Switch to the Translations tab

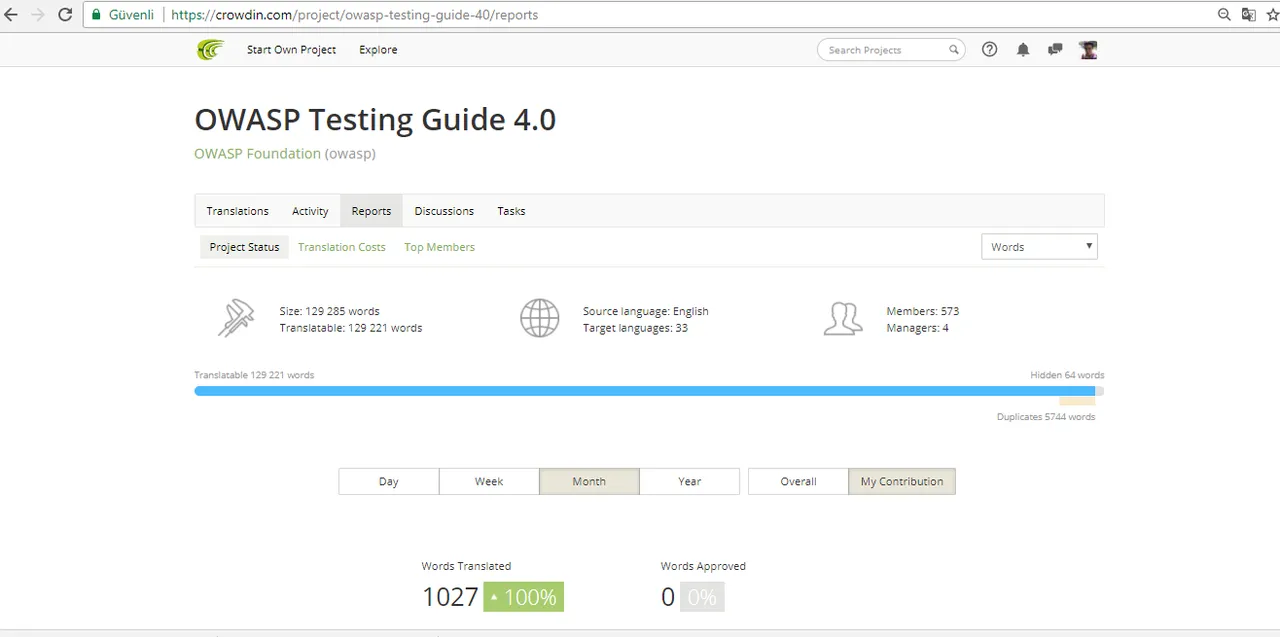(237, 211)
